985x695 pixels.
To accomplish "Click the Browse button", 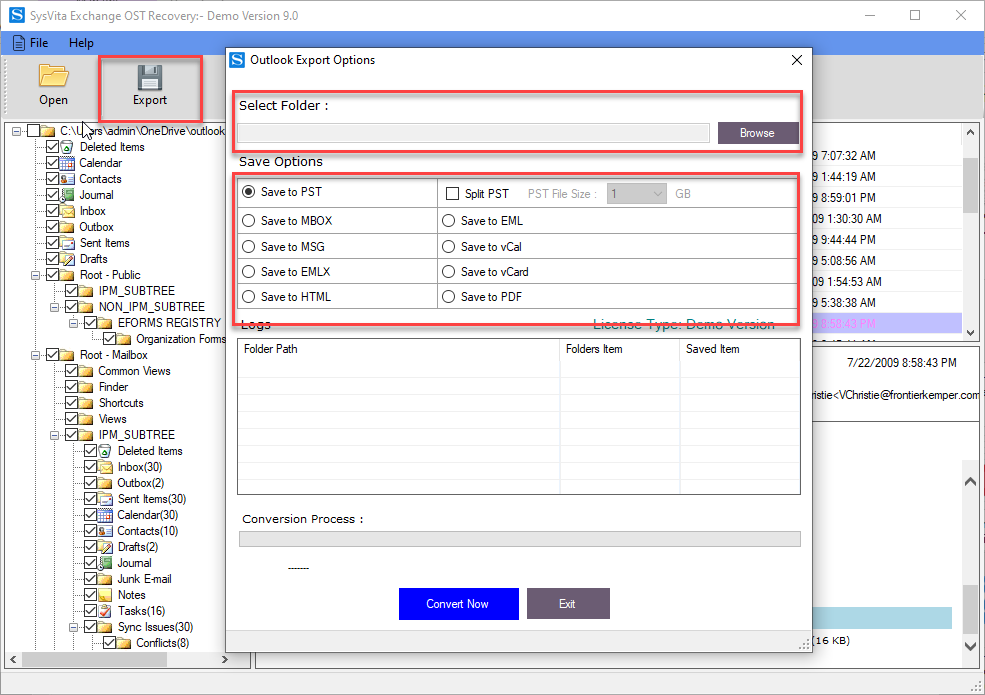I will (758, 133).
